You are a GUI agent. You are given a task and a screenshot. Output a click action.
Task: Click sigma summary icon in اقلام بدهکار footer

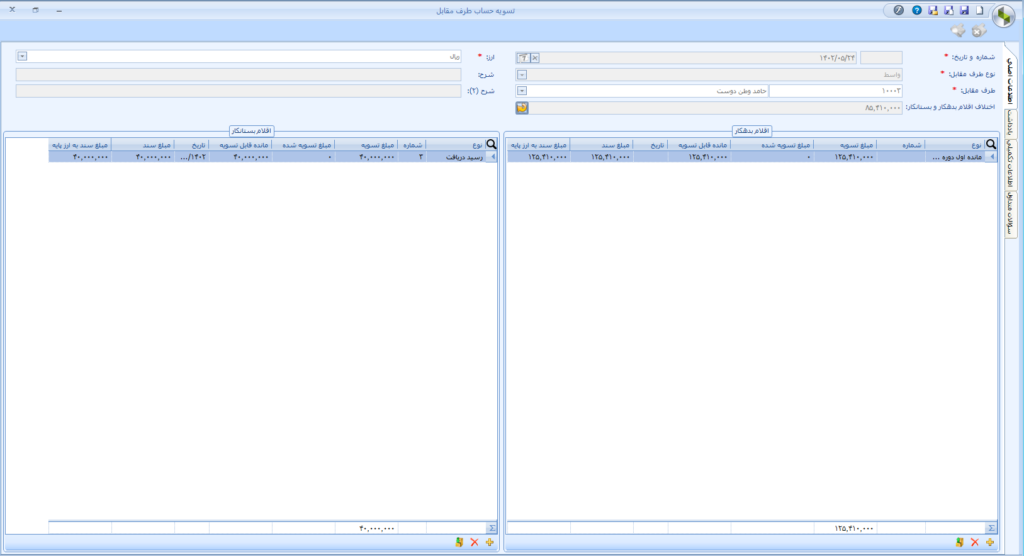(x=991, y=528)
